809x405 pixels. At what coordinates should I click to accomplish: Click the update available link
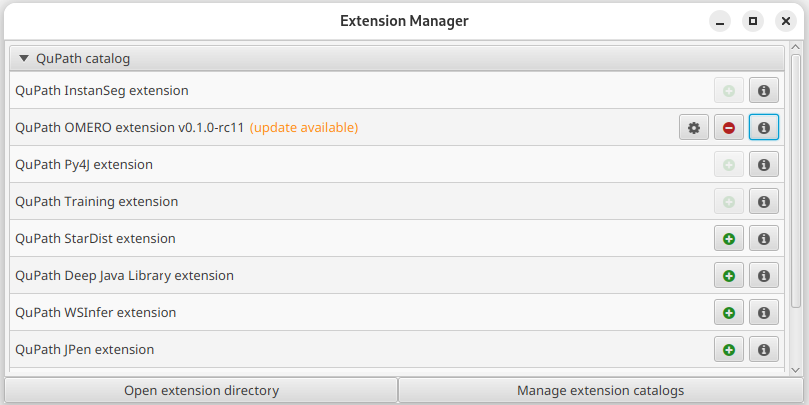click(304, 127)
